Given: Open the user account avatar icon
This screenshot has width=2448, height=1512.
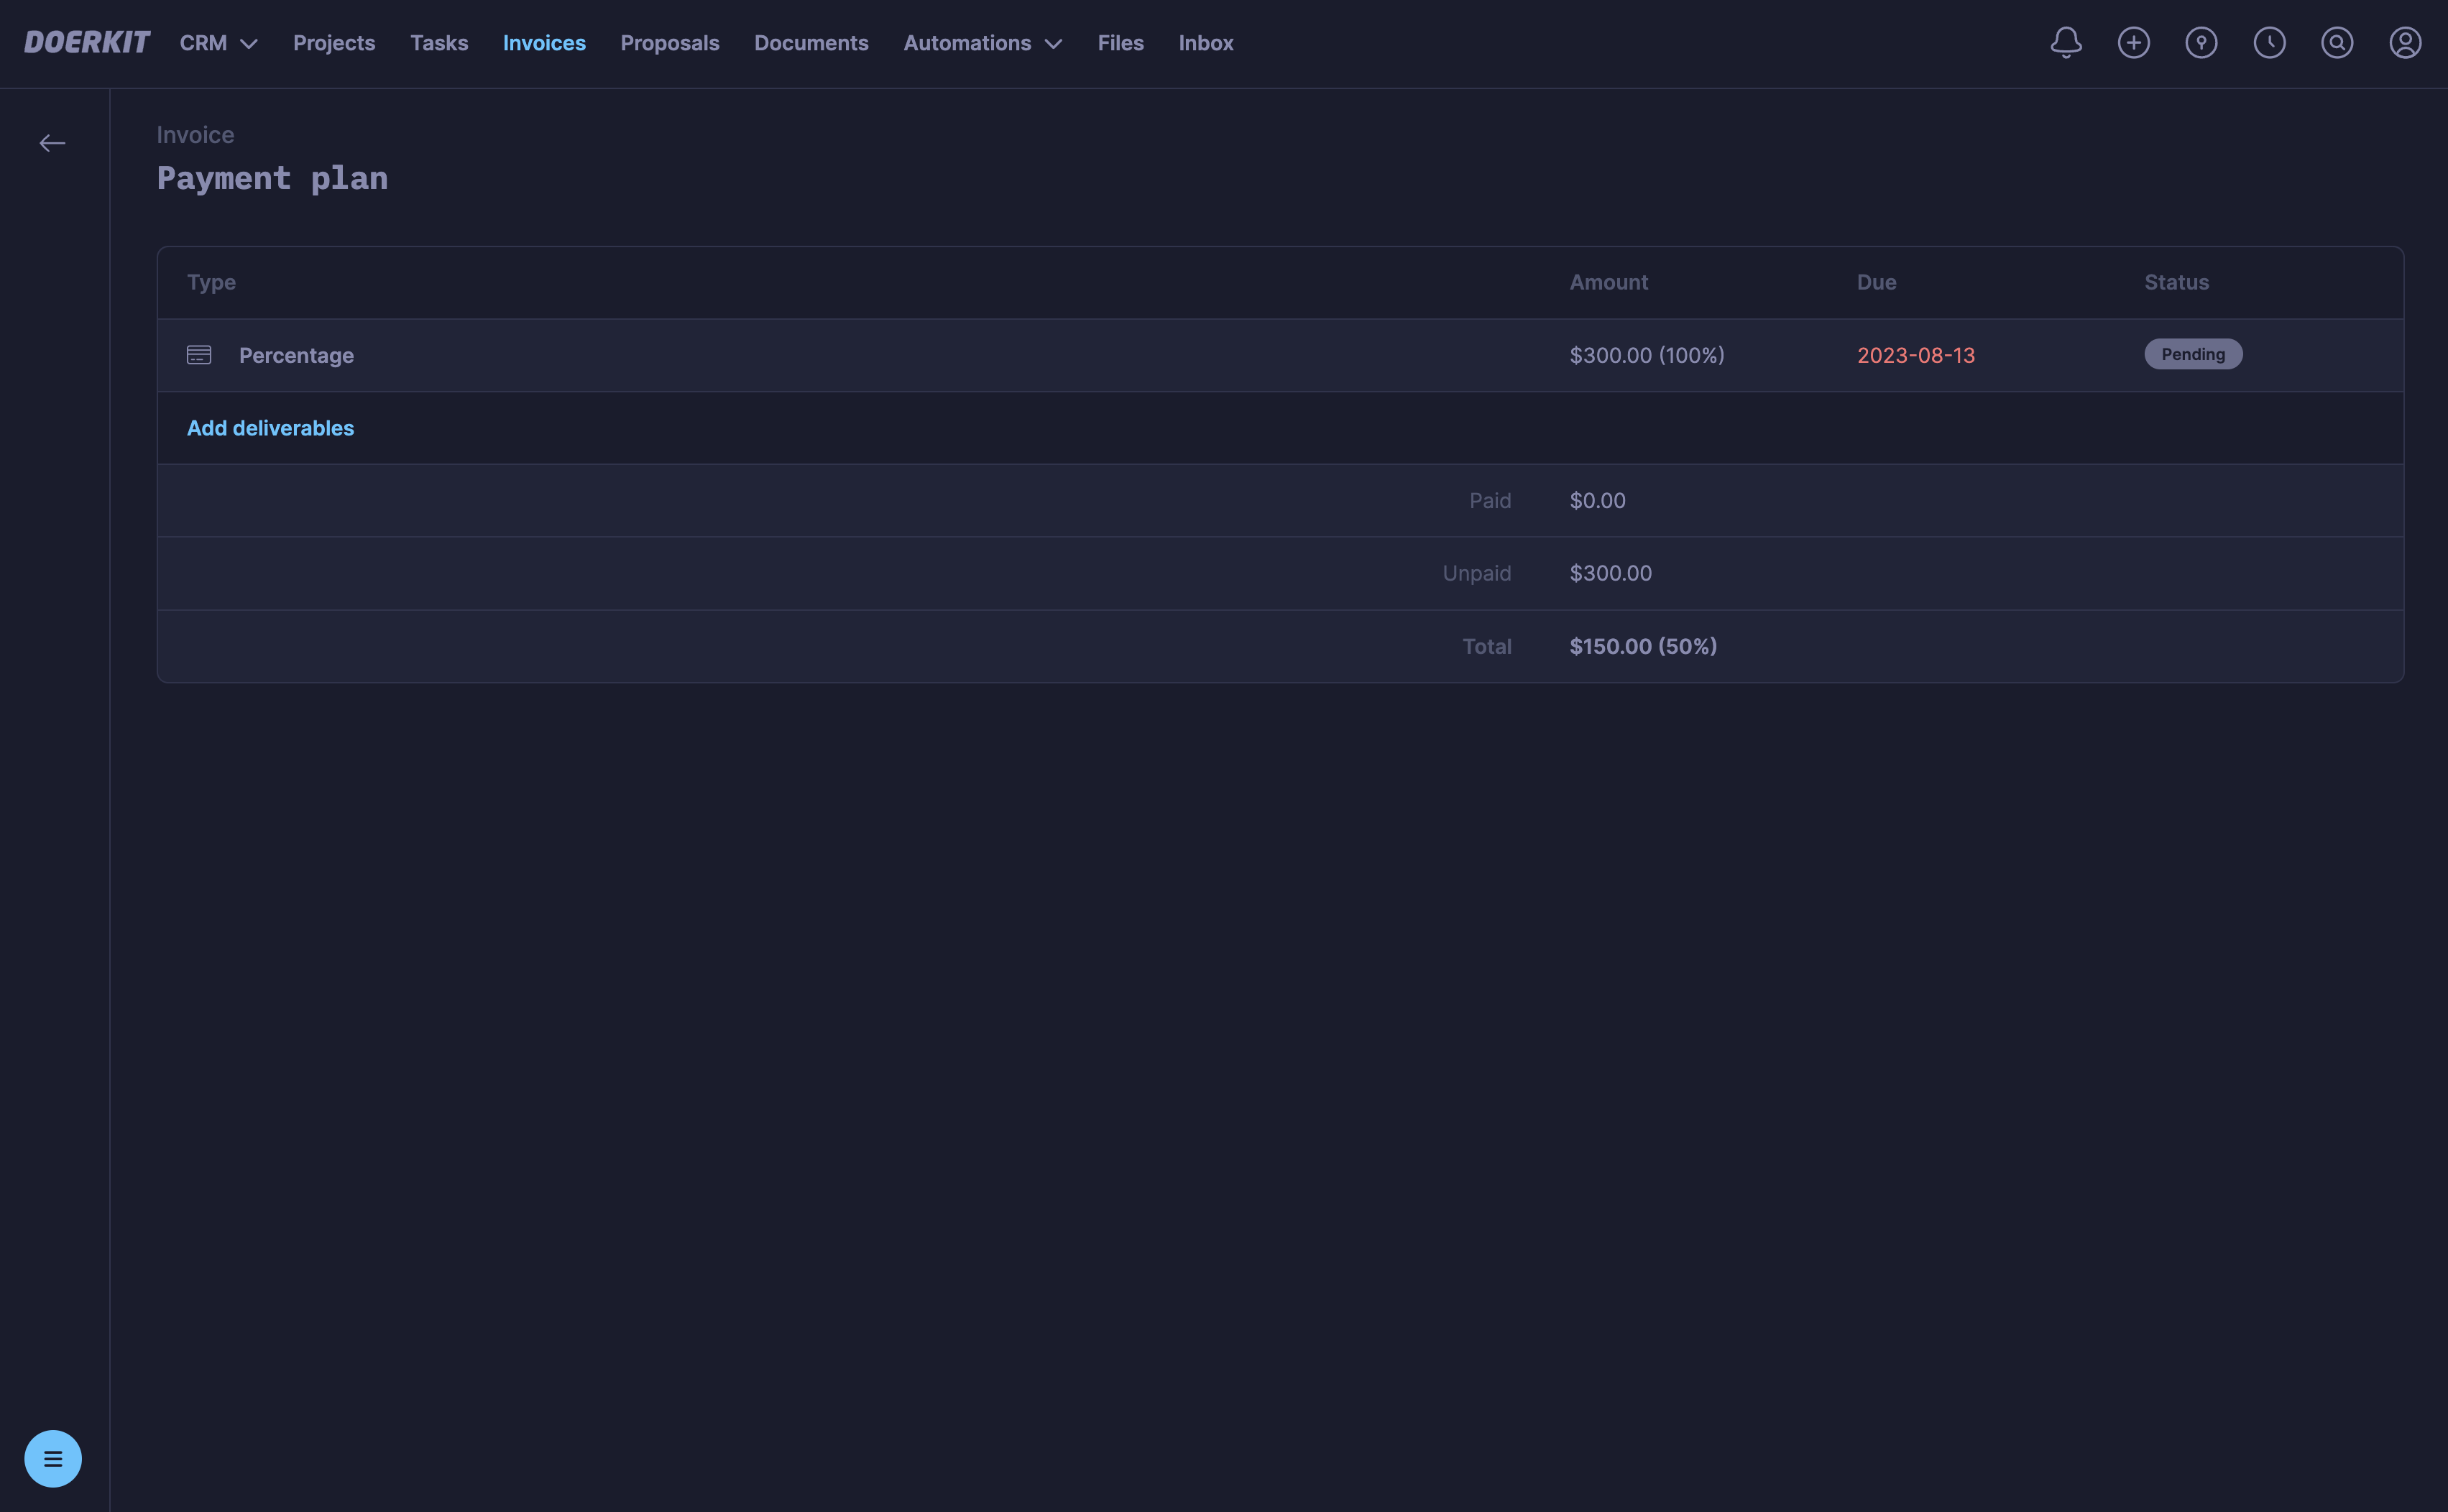Looking at the screenshot, I should [x=2405, y=42].
